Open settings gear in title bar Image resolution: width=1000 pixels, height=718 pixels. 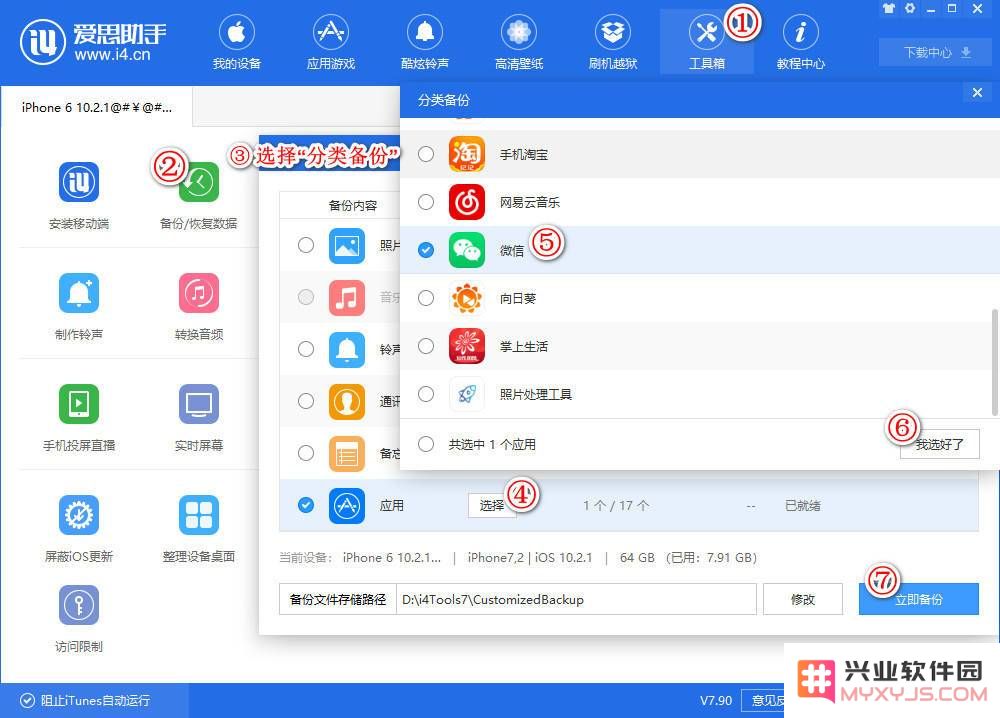pyautogui.click(x=910, y=8)
